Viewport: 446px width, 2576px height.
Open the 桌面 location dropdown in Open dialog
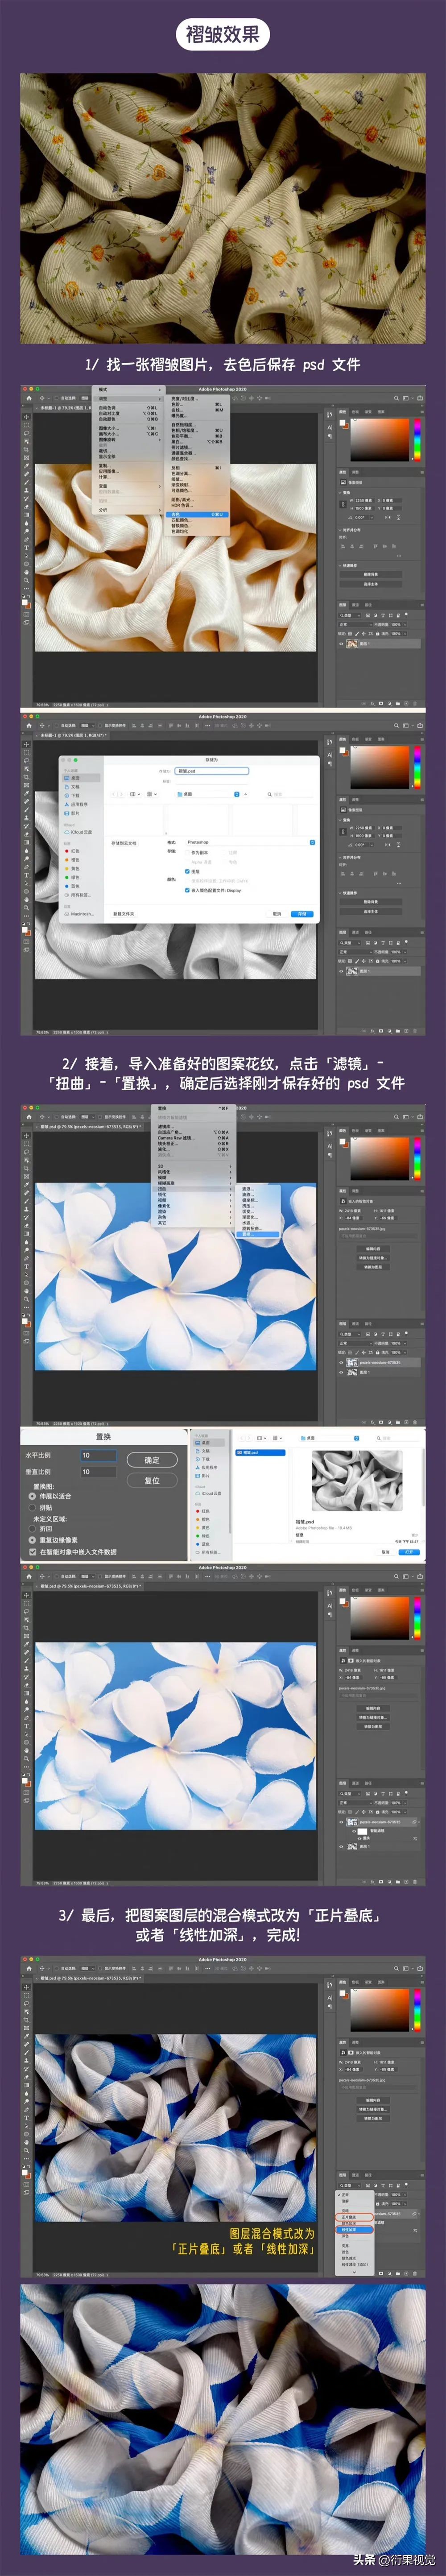(330, 1438)
